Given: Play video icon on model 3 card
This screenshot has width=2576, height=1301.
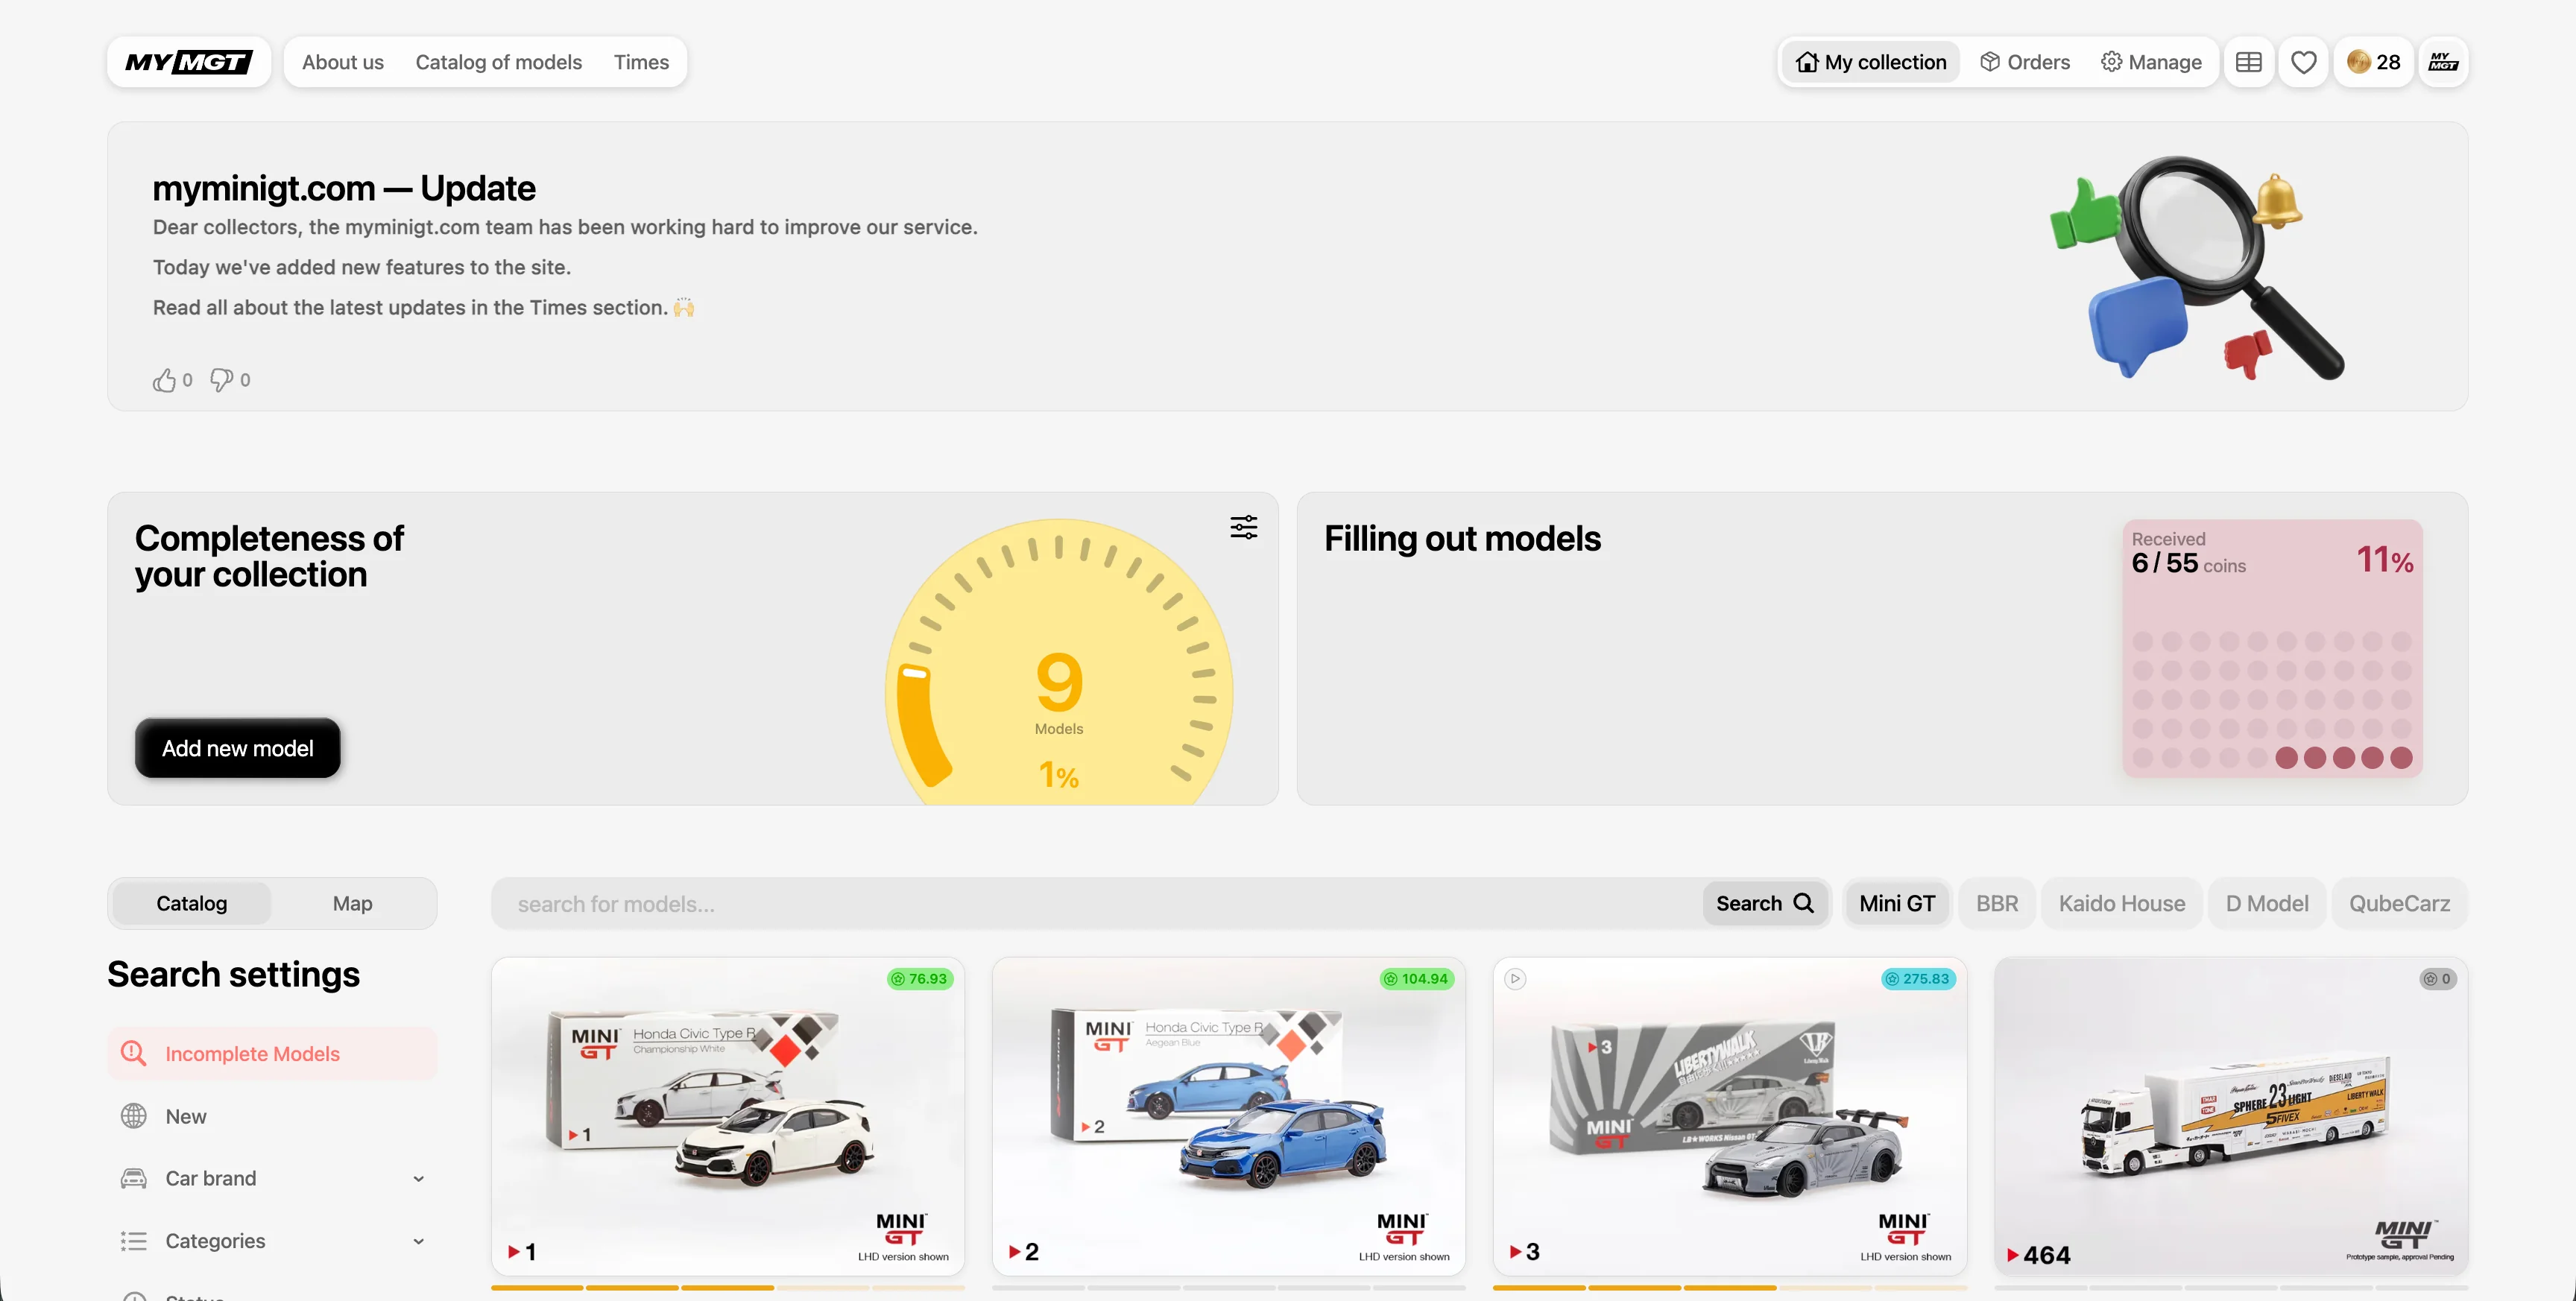Looking at the screenshot, I should point(1516,979).
